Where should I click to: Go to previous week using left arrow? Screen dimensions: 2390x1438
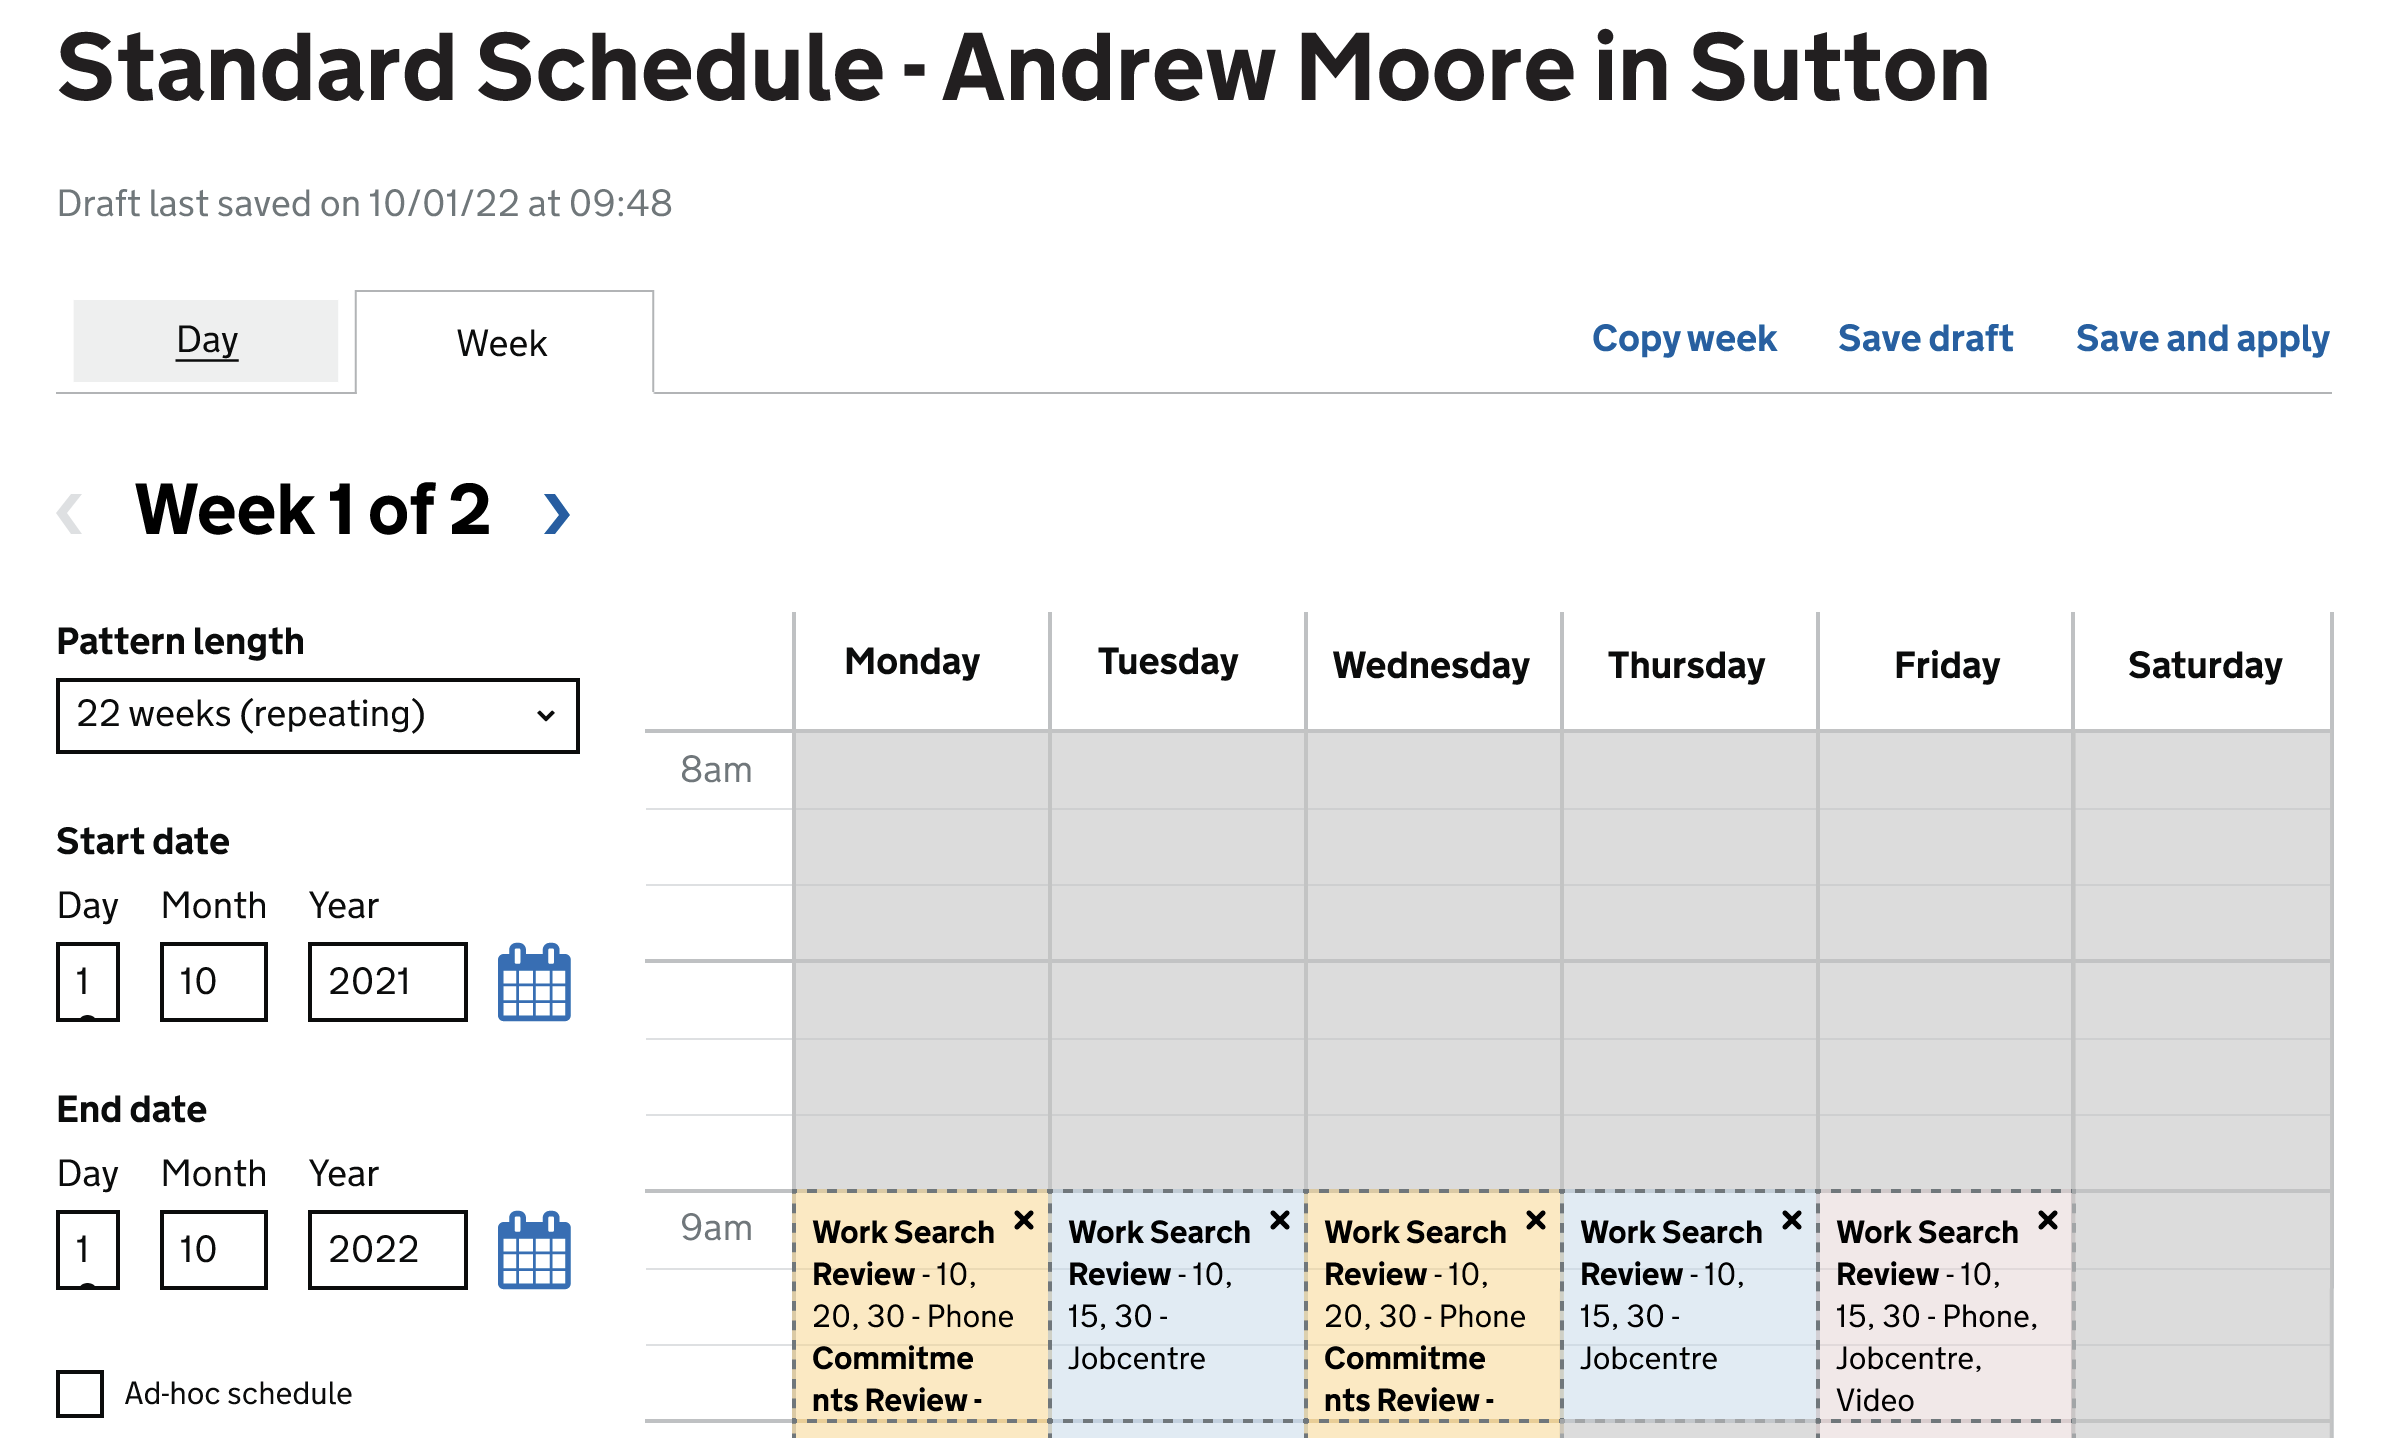pos(72,513)
